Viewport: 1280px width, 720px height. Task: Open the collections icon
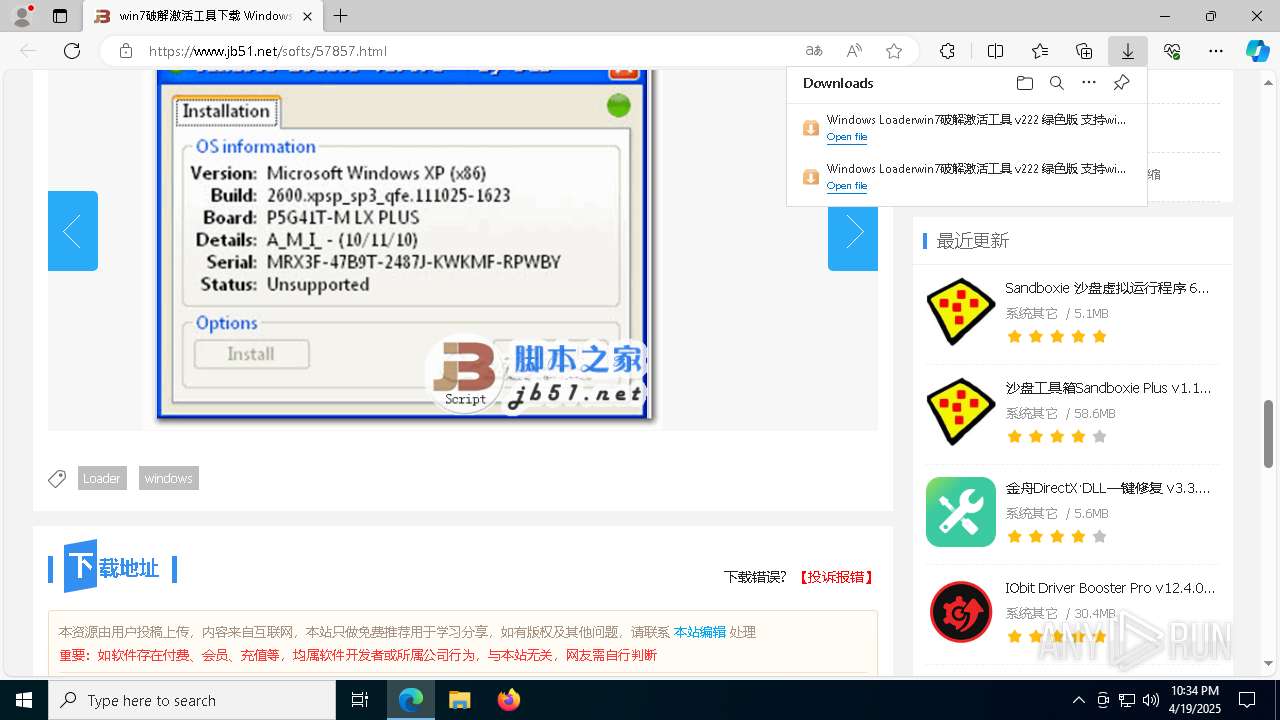[x=1084, y=51]
